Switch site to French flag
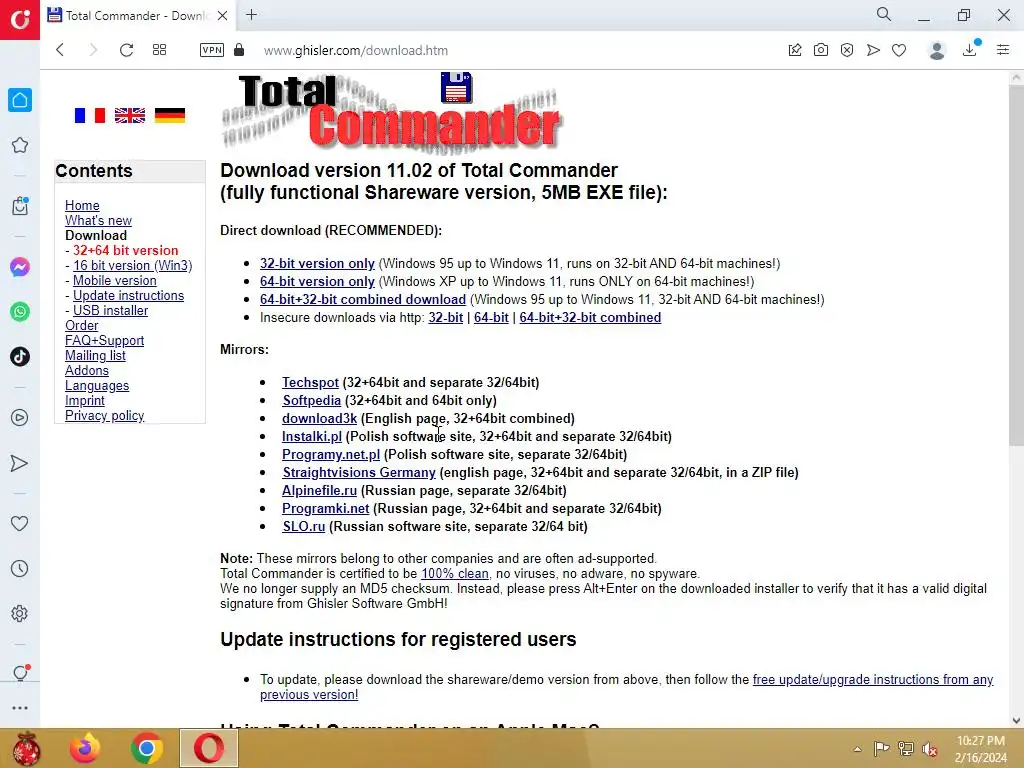 tap(89, 116)
